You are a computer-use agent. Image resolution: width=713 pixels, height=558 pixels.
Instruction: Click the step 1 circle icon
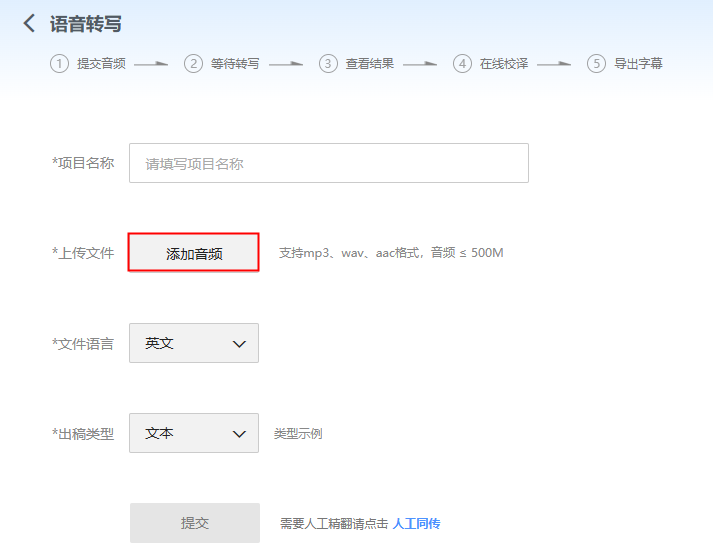coord(60,64)
